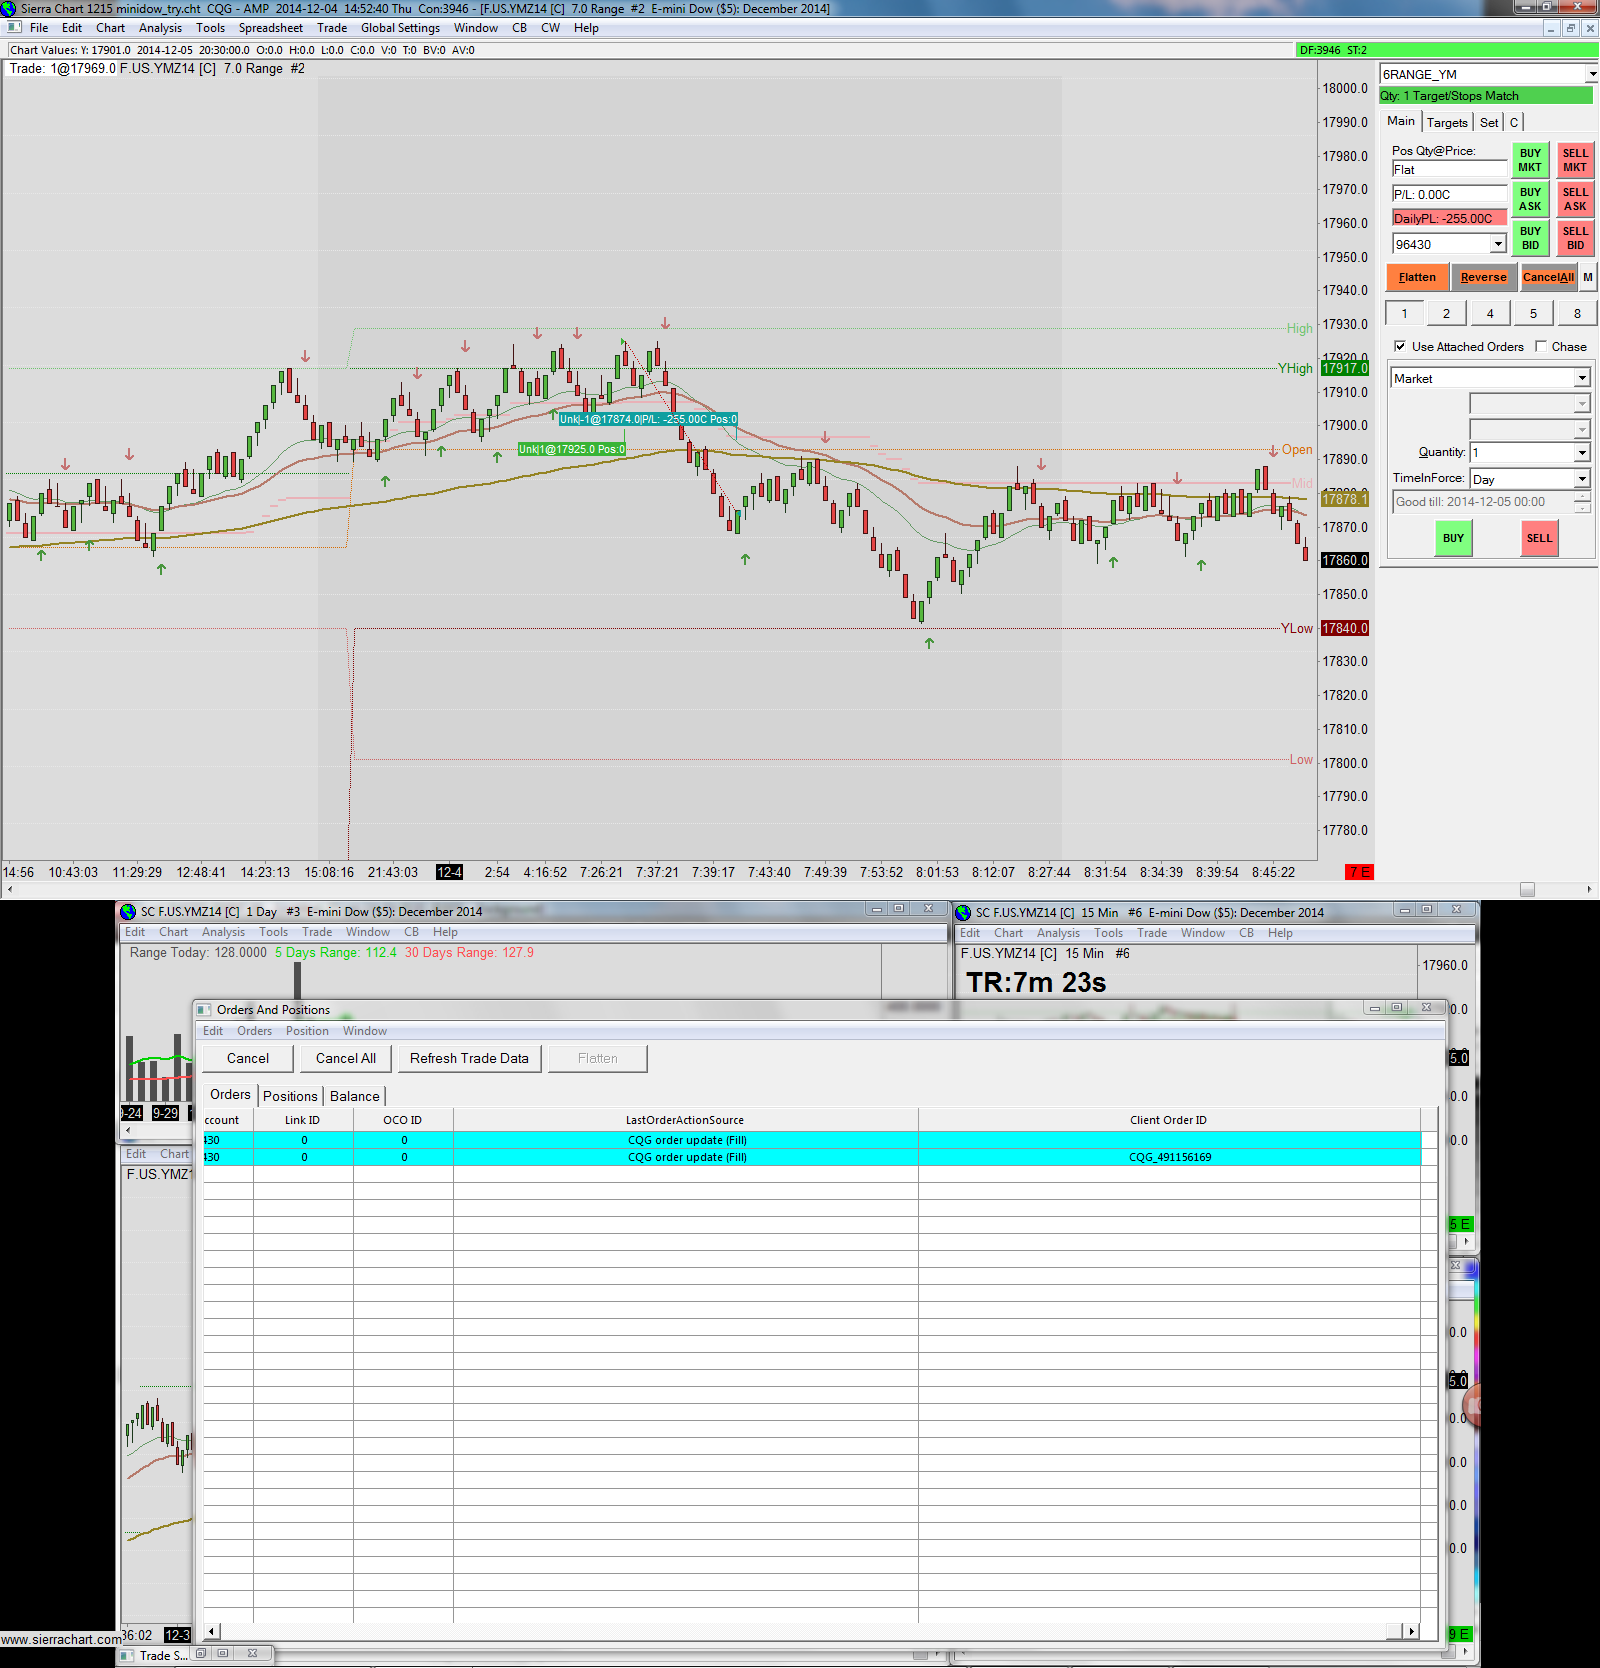
Task: Enable the Use Attached Orders checkbox
Action: pyautogui.click(x=1400, y=346)
